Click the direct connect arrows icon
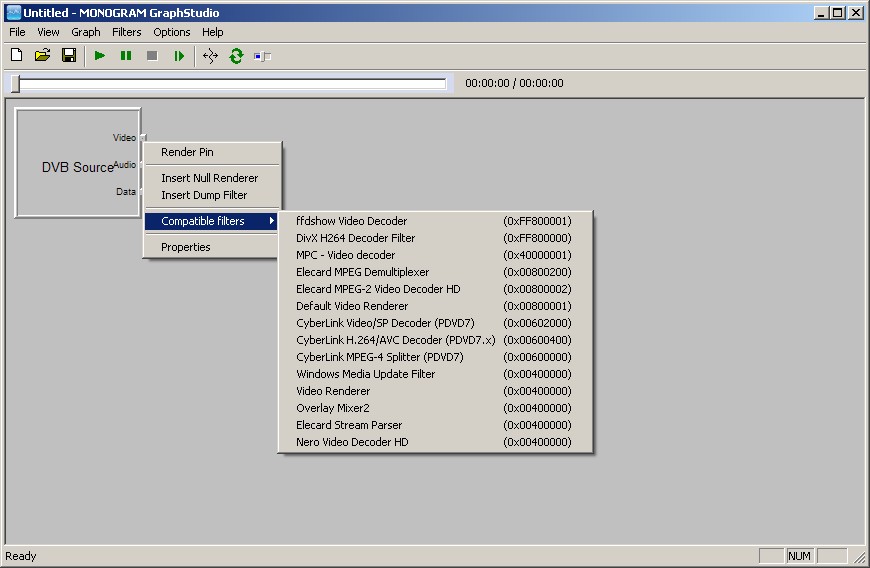 (210, 55)
